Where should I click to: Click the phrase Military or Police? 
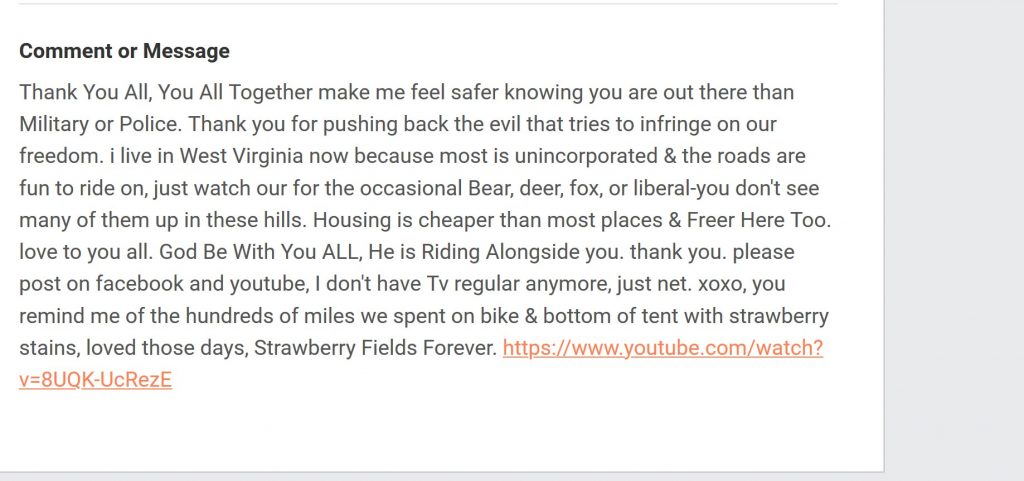[x=97, y=125]
